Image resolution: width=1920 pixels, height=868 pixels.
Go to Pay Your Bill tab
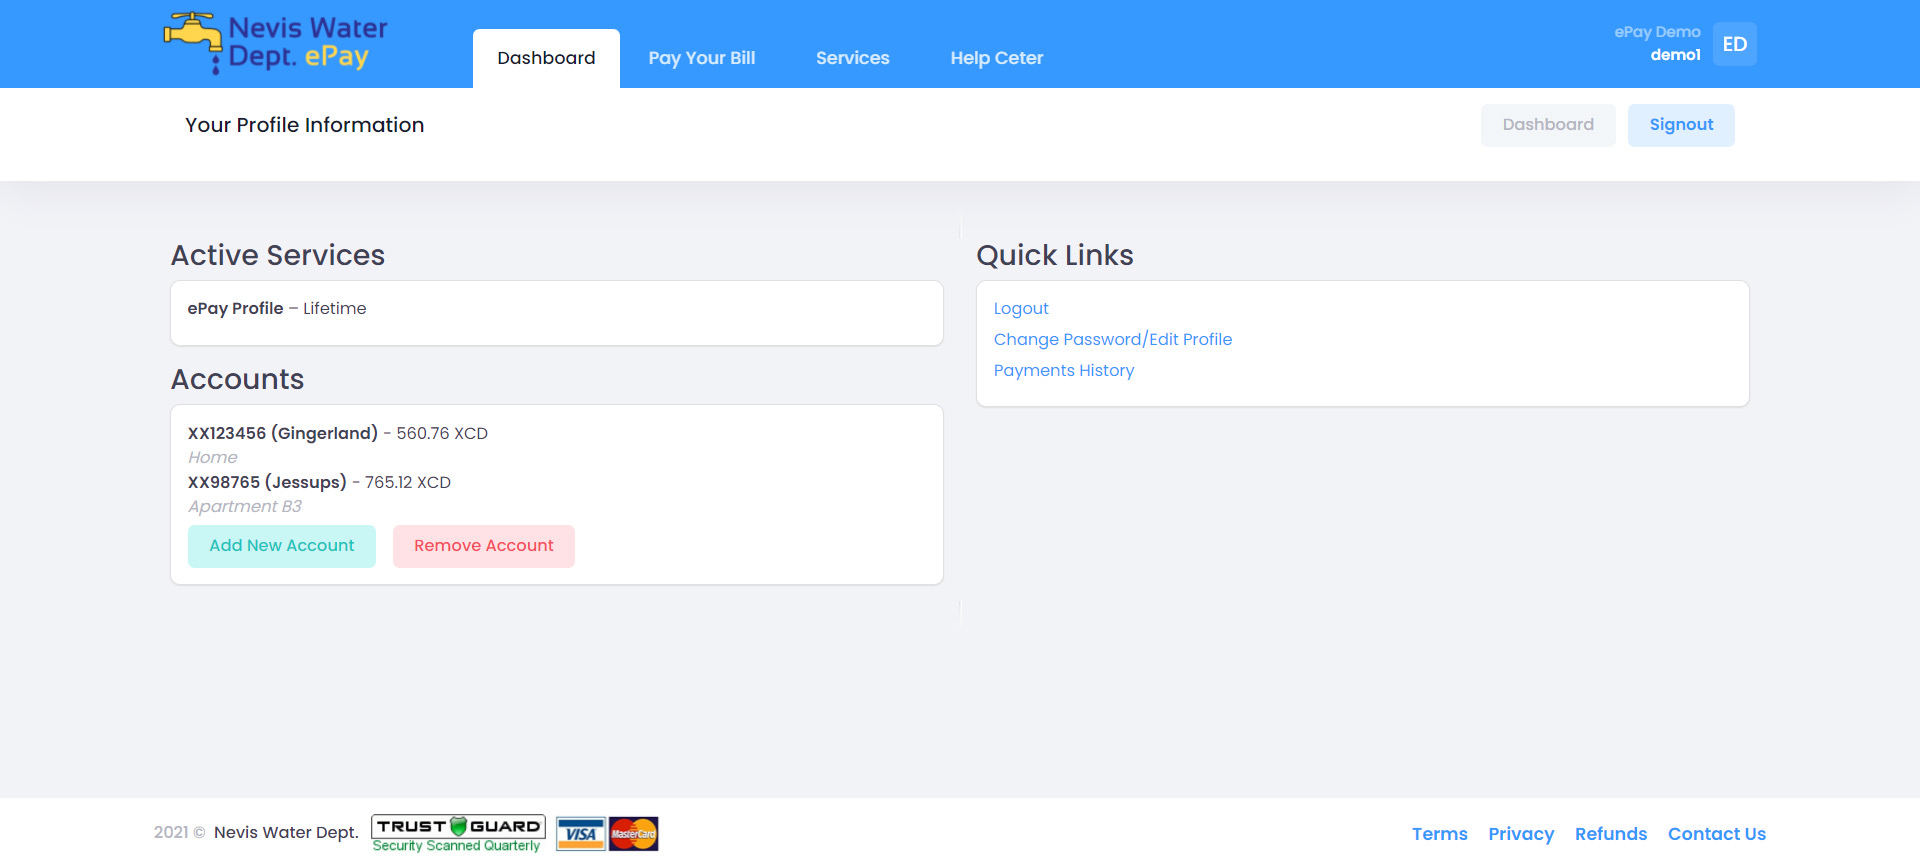(x=701, y=58)
